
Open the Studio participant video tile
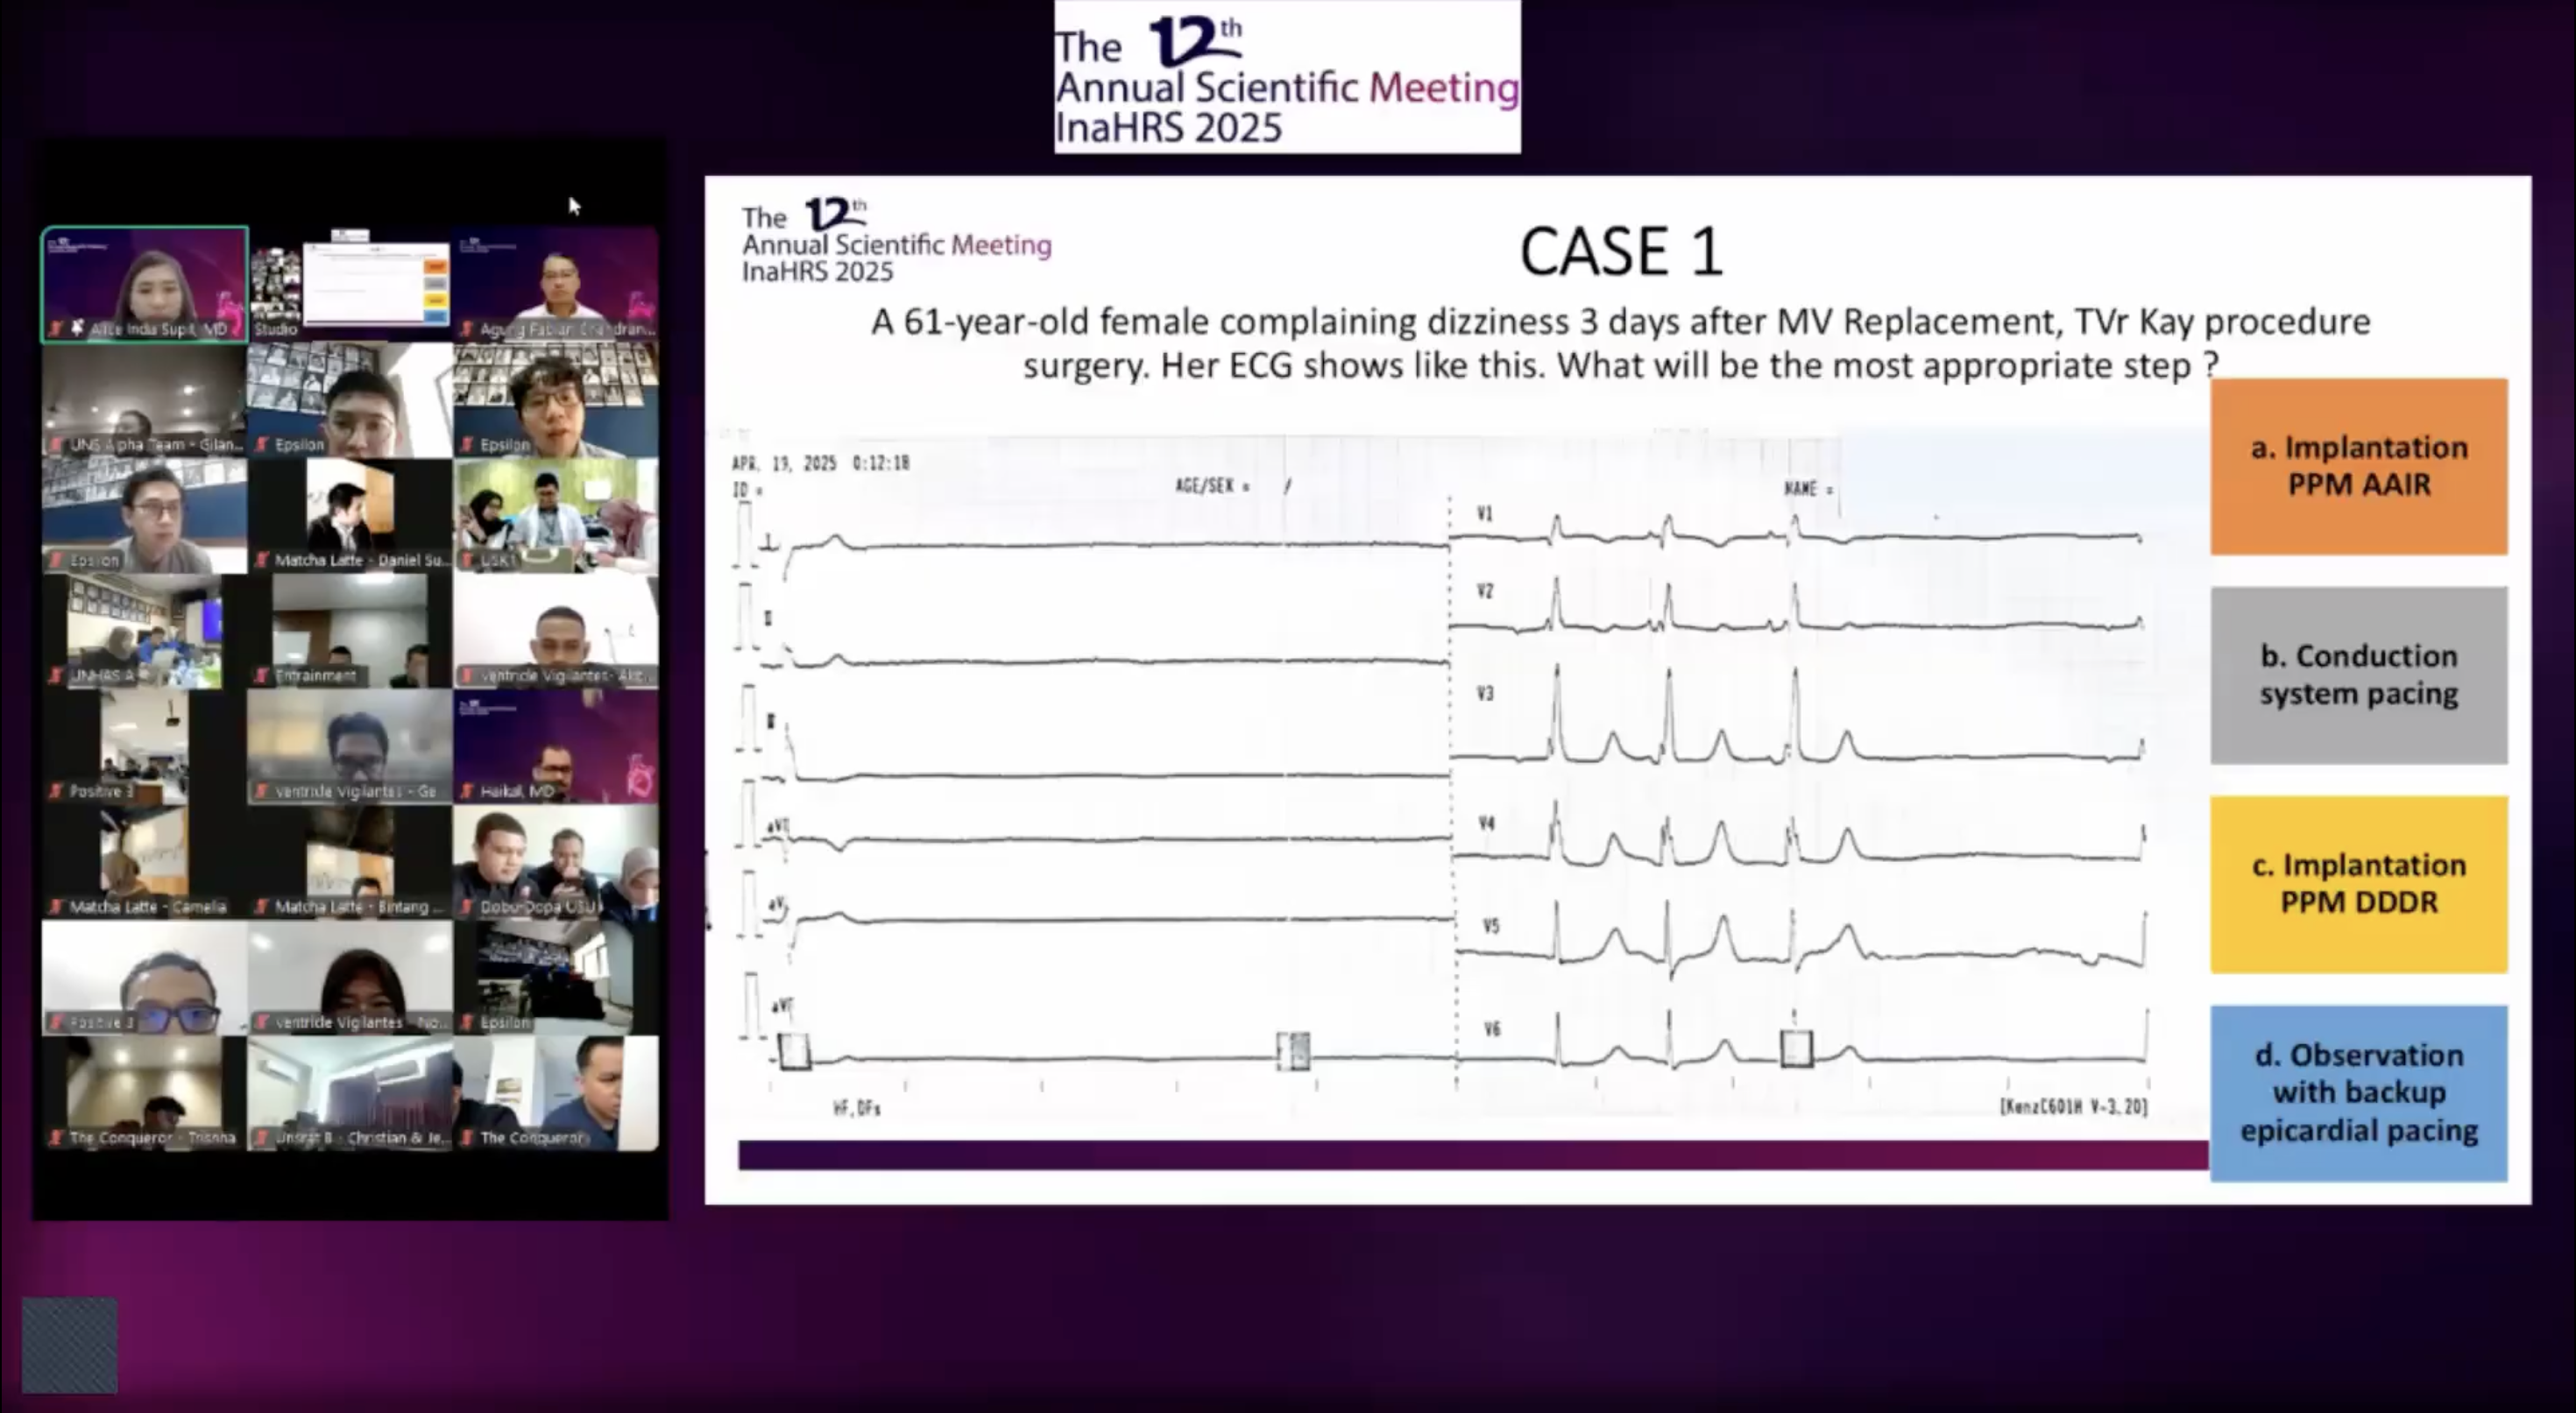(350, 284)
